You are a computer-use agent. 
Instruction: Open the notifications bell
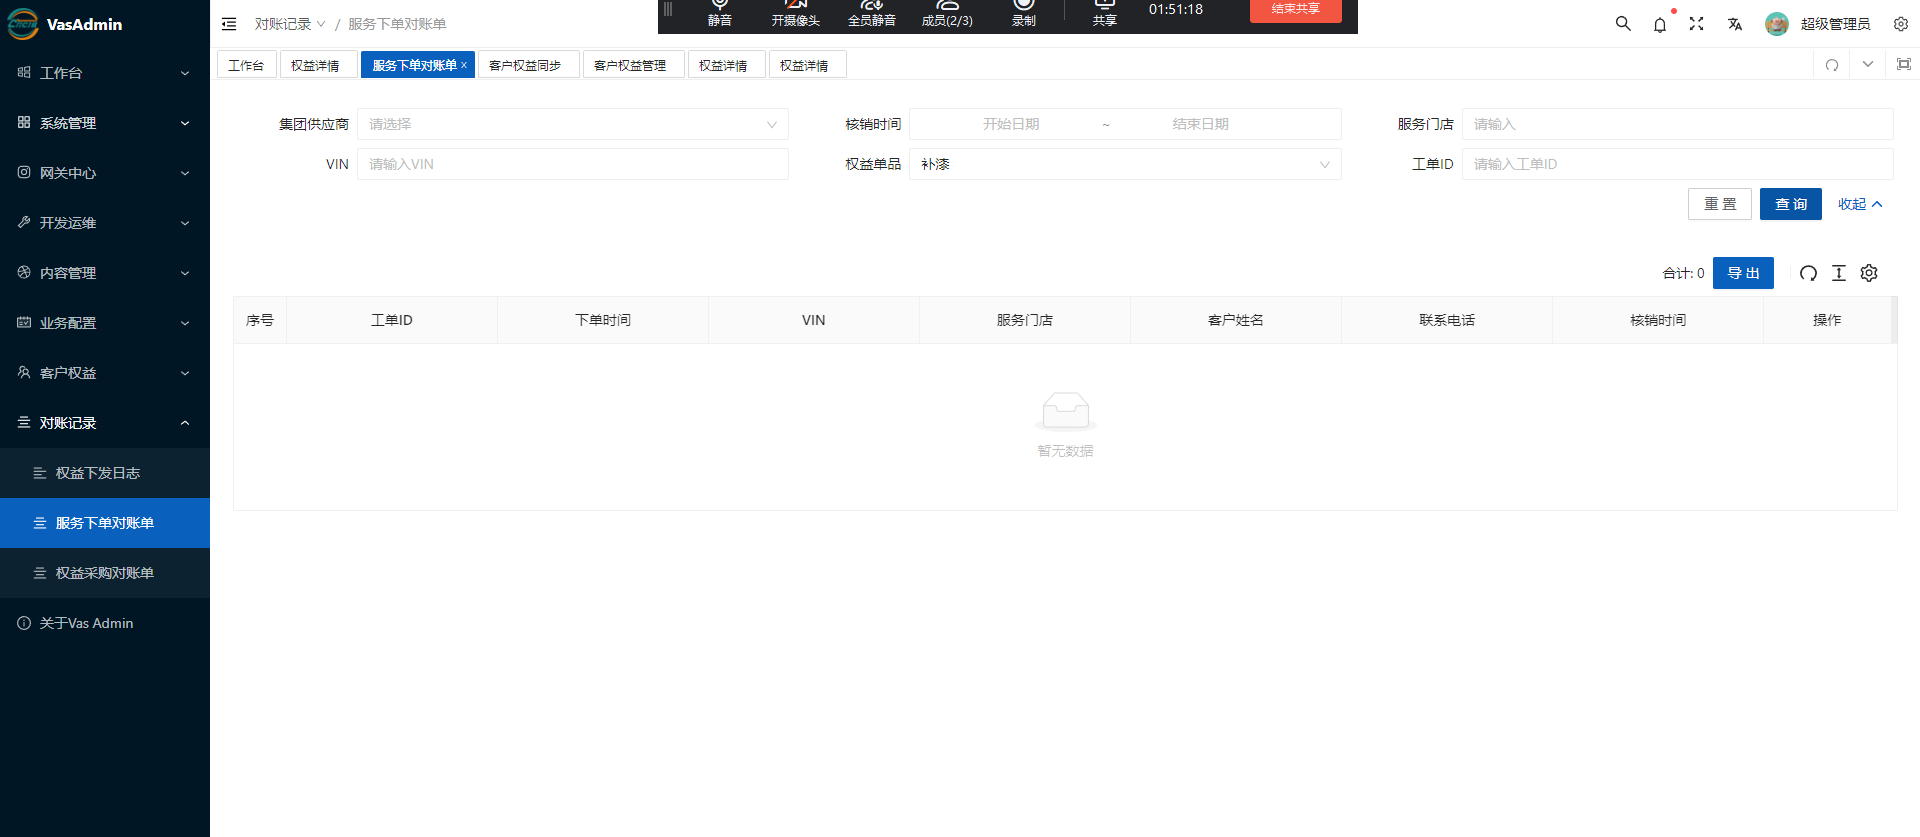point(1660,24)
